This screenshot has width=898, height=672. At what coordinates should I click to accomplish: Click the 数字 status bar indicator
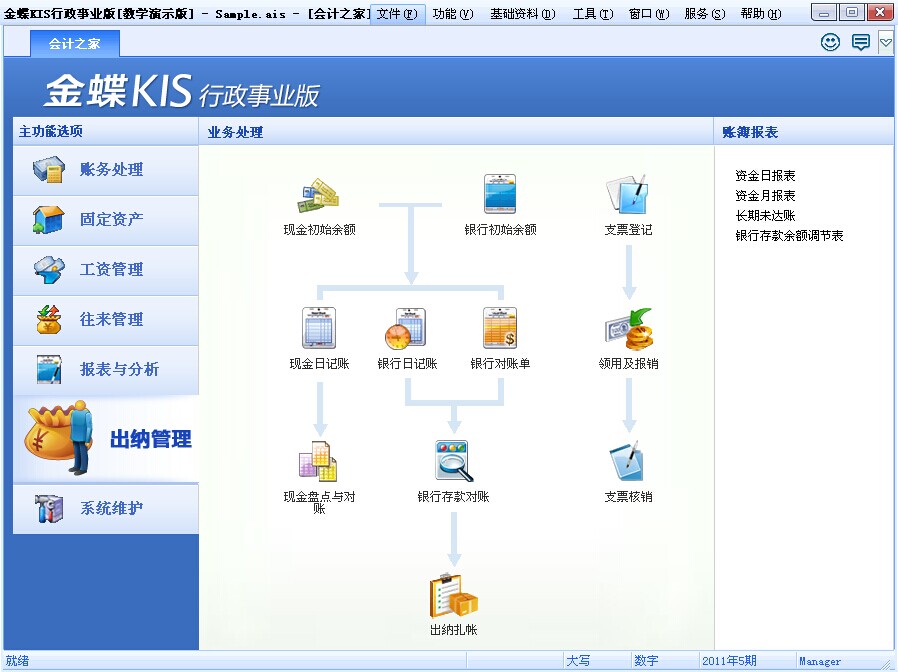click(646, 661)
